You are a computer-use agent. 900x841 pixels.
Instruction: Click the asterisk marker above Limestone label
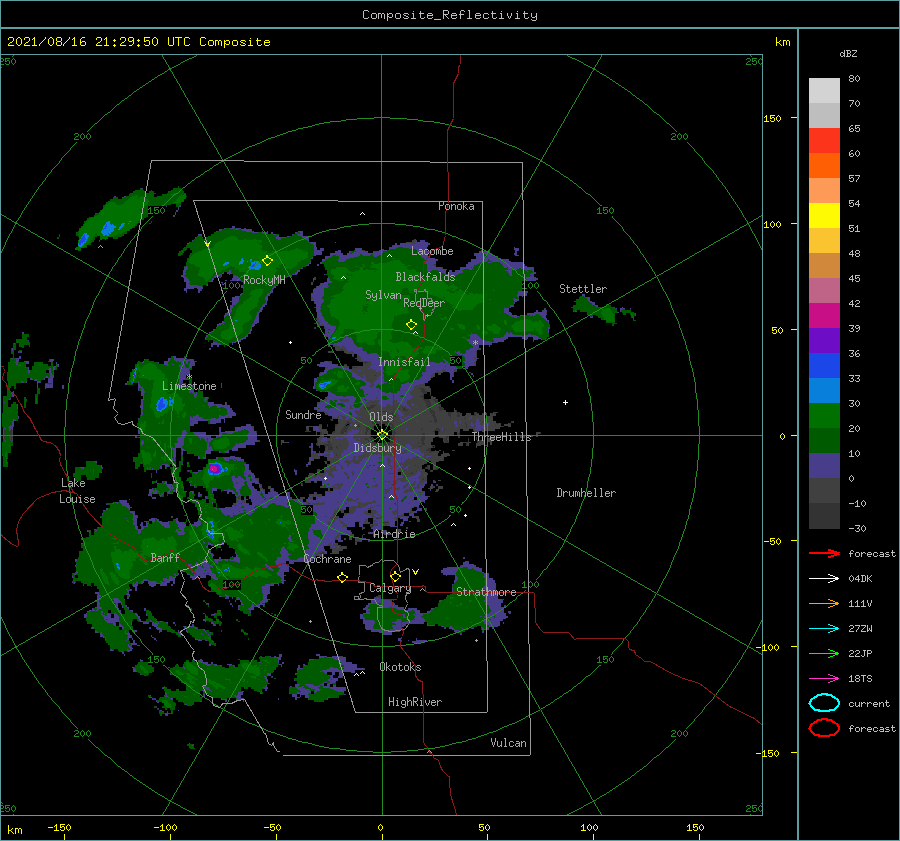click(189, 377)
